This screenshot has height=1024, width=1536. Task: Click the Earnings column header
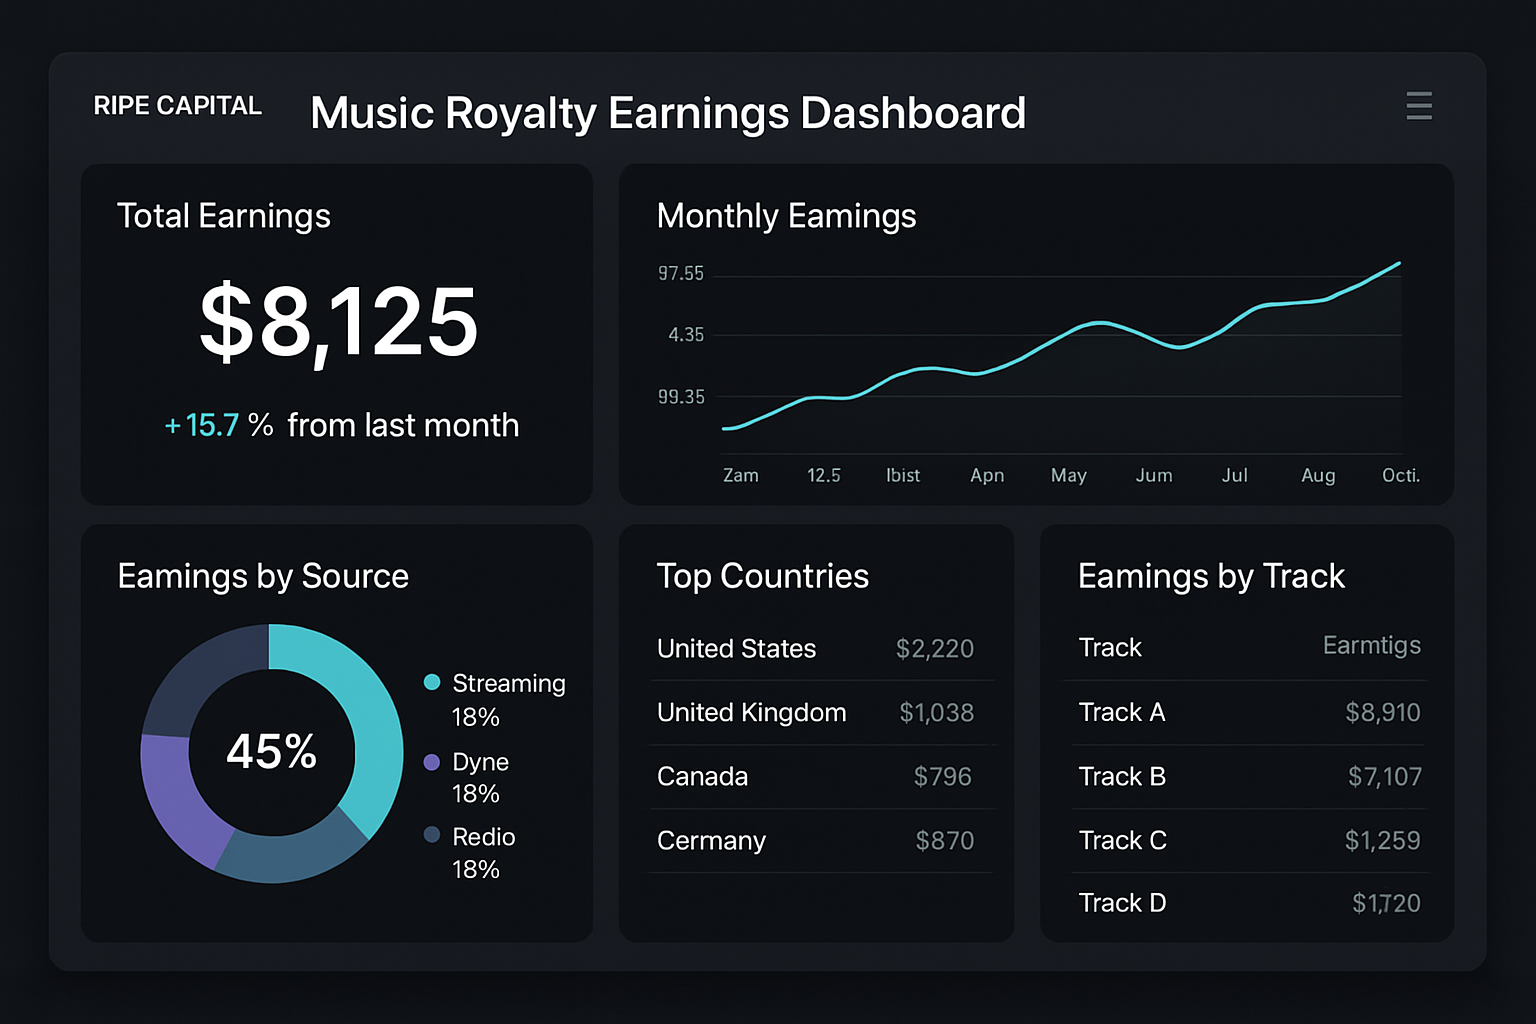[1371, 646]
